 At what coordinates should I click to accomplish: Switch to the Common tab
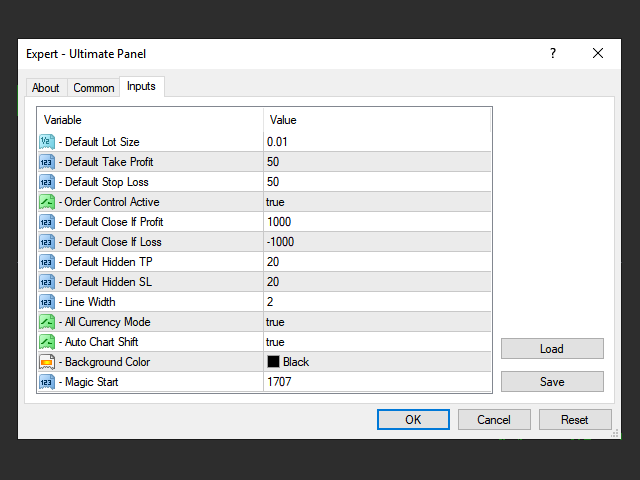[x=94, y=88]
